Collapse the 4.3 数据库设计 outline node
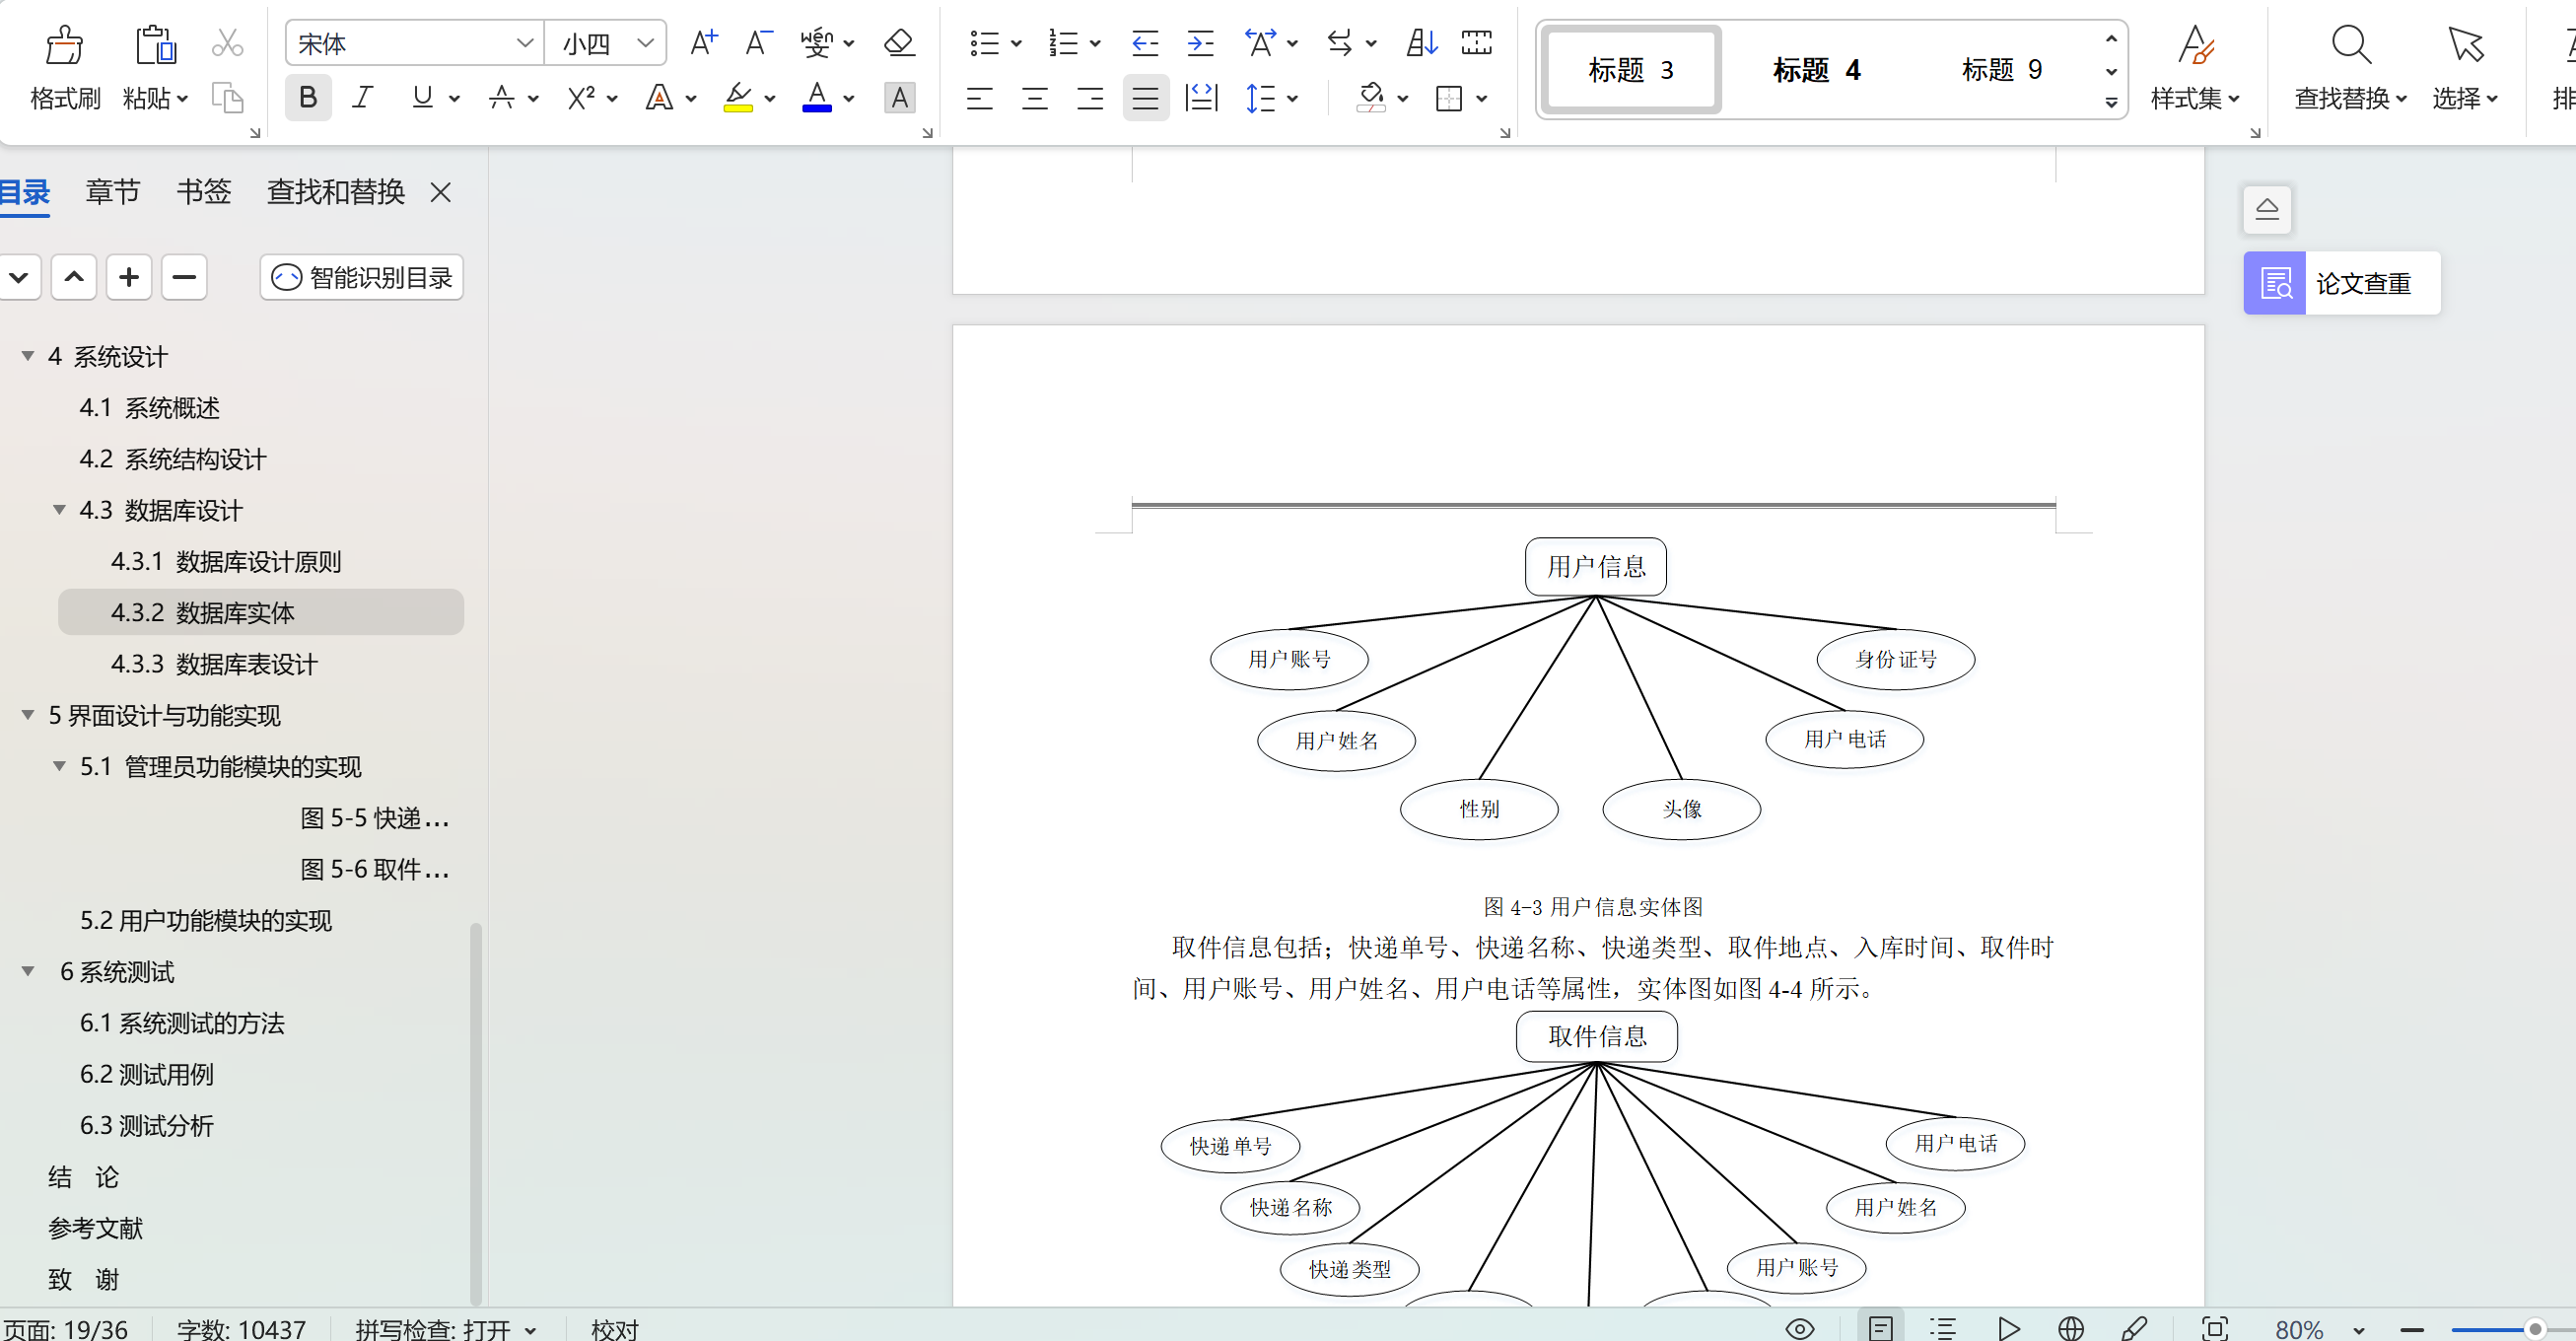 [59, 510]
